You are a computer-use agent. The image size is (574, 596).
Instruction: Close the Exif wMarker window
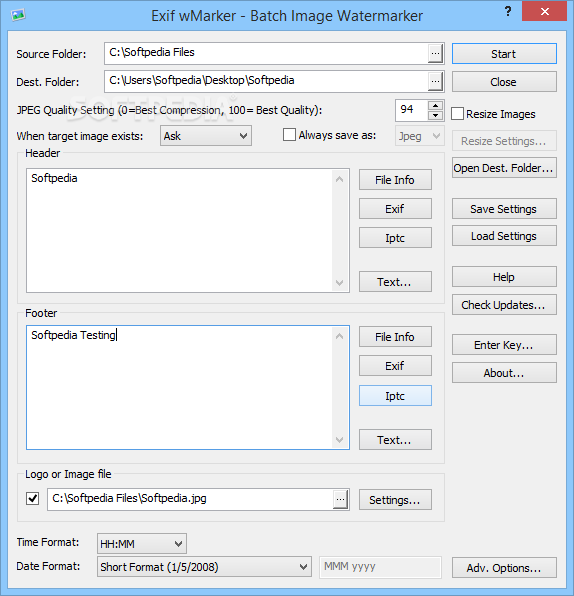(544, 11)
